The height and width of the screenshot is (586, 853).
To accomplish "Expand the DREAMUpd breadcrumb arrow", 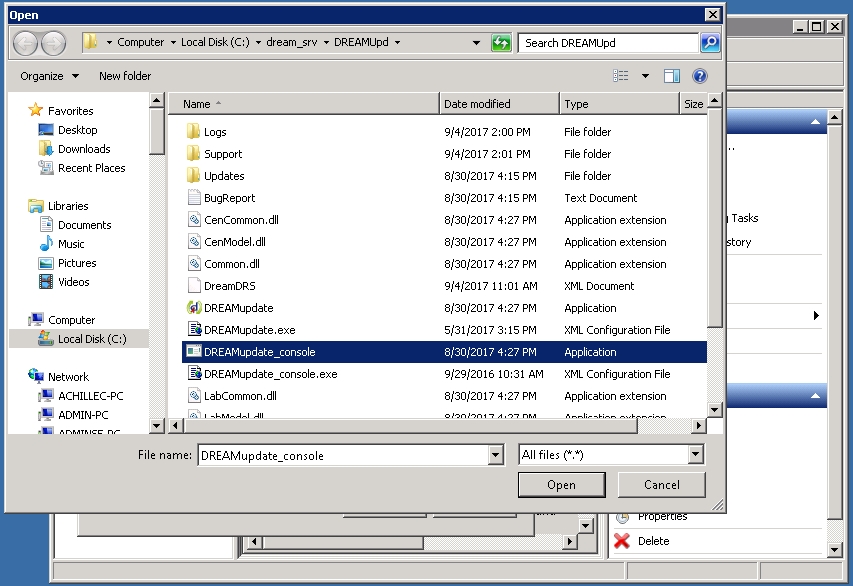I will tap(397, 42).
